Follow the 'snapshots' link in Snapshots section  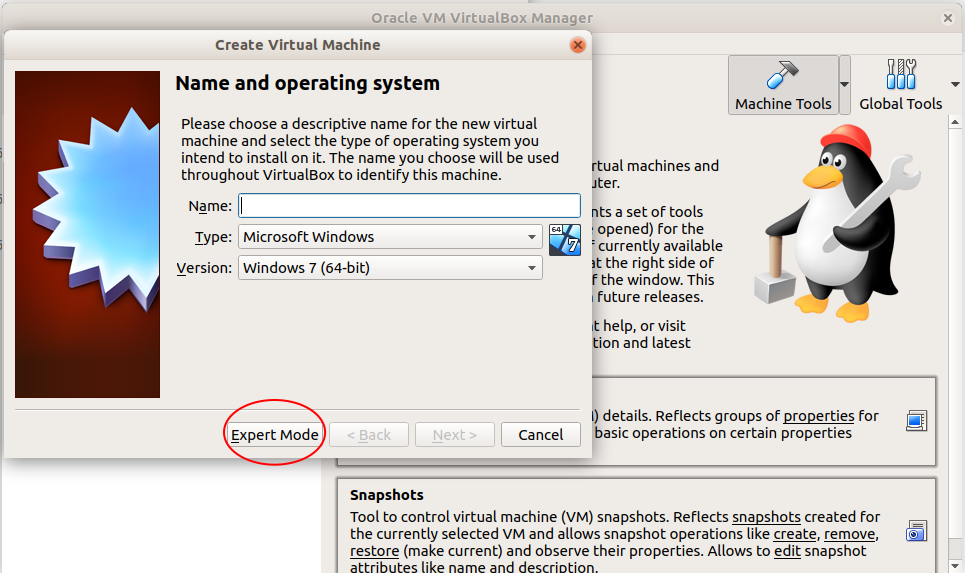(x=766, y=517)
